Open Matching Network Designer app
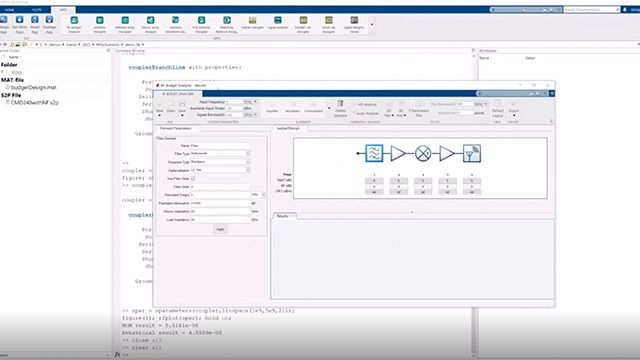The height and width of the screenshot is (360, 640). (x=227, y=24)
